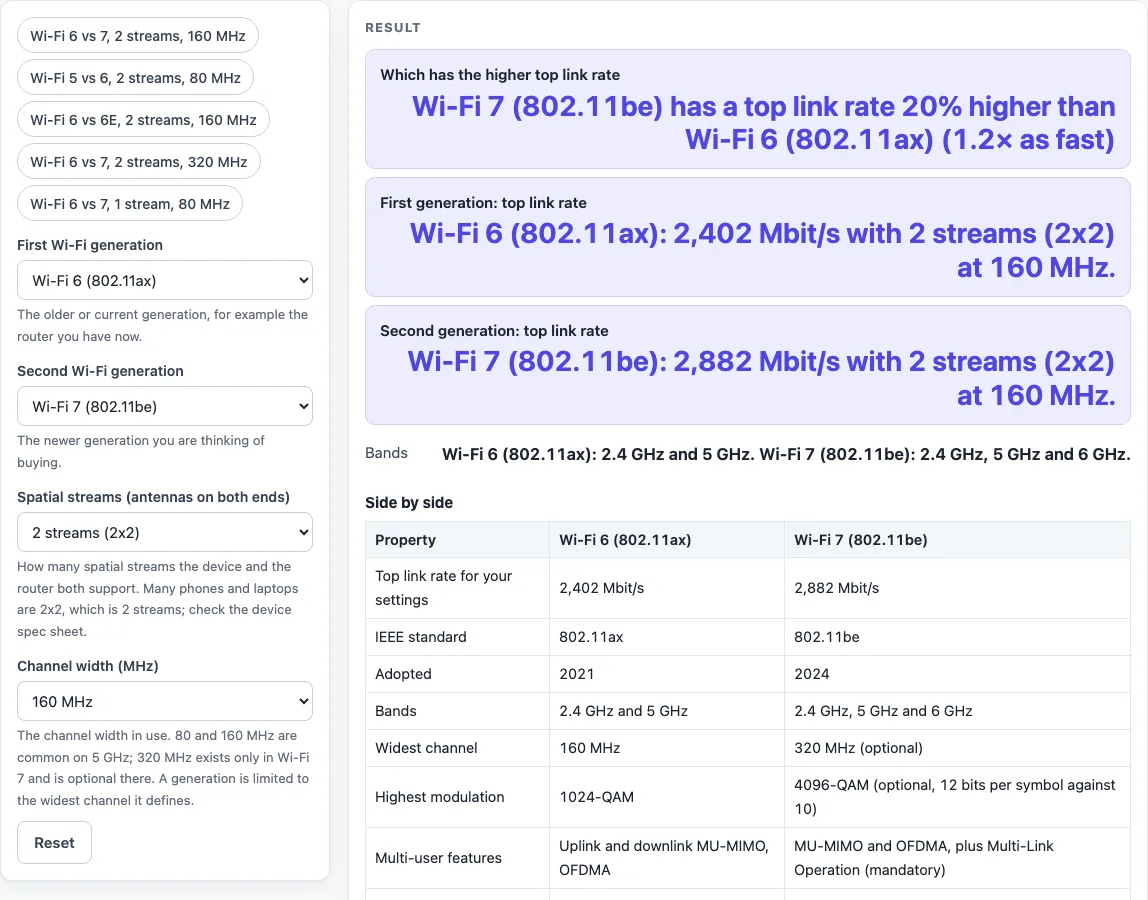1148x900 pixels.
Task: Click the 'Second Wi-Fi generation' label
Action: coord(100,371)
